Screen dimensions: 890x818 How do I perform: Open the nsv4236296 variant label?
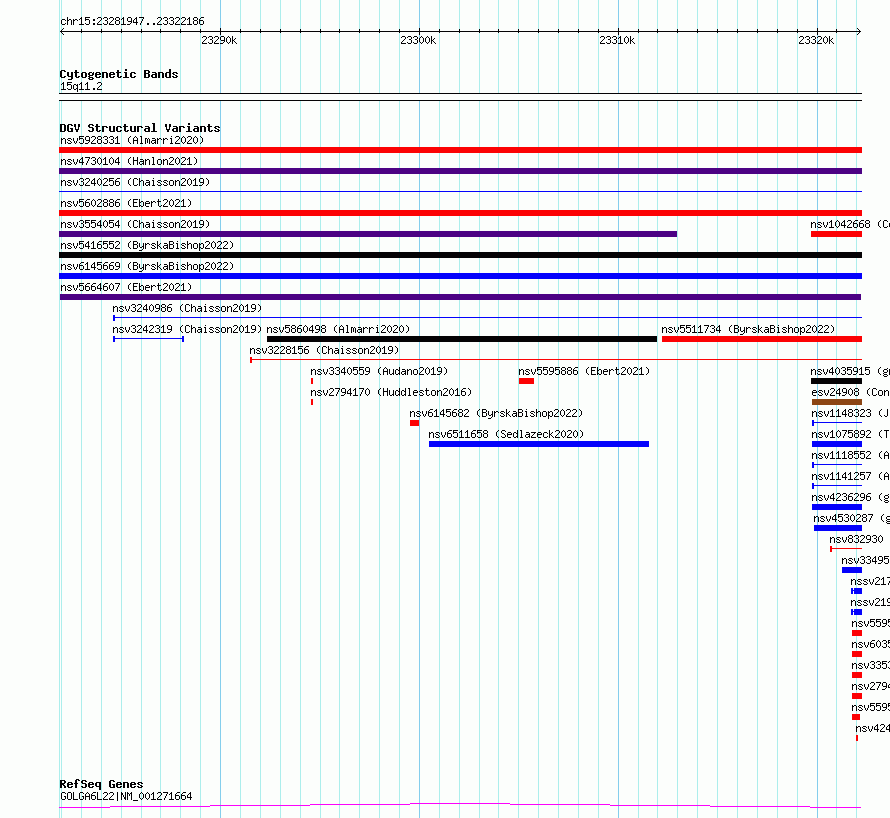pyautogui.click(x=850, y=497)
